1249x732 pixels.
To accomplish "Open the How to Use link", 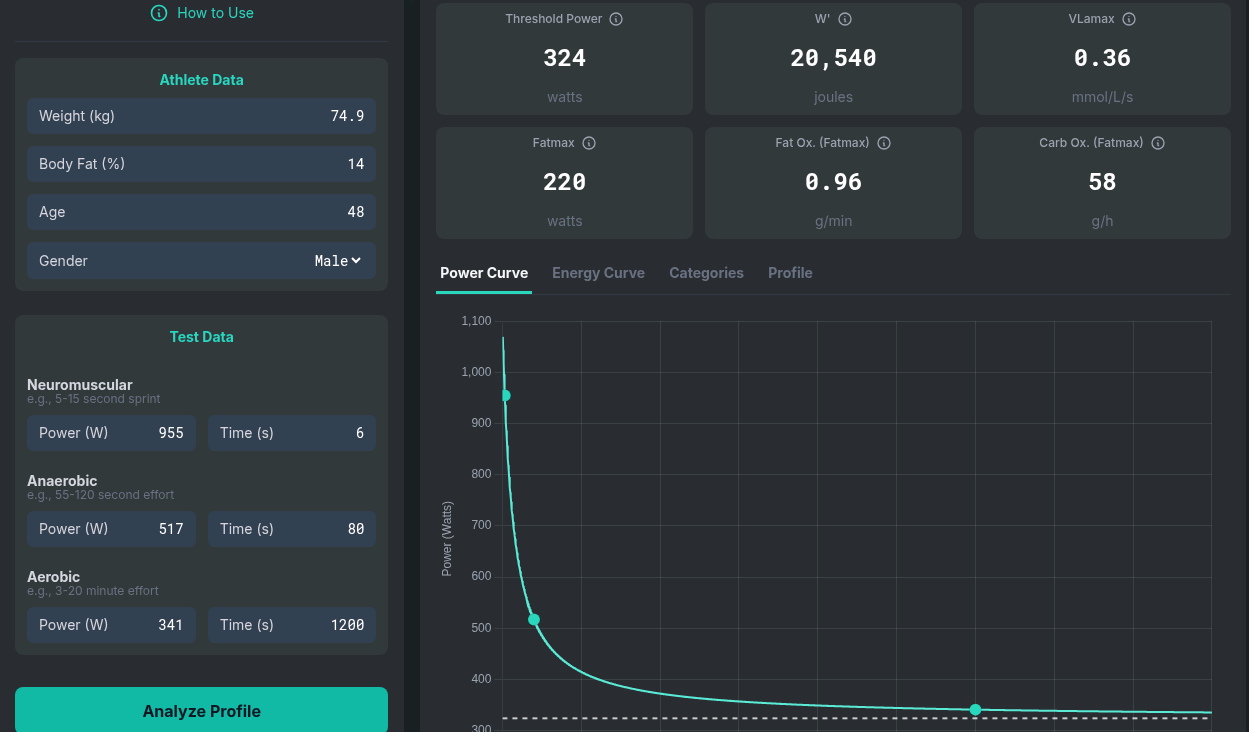I will [215, 13].
